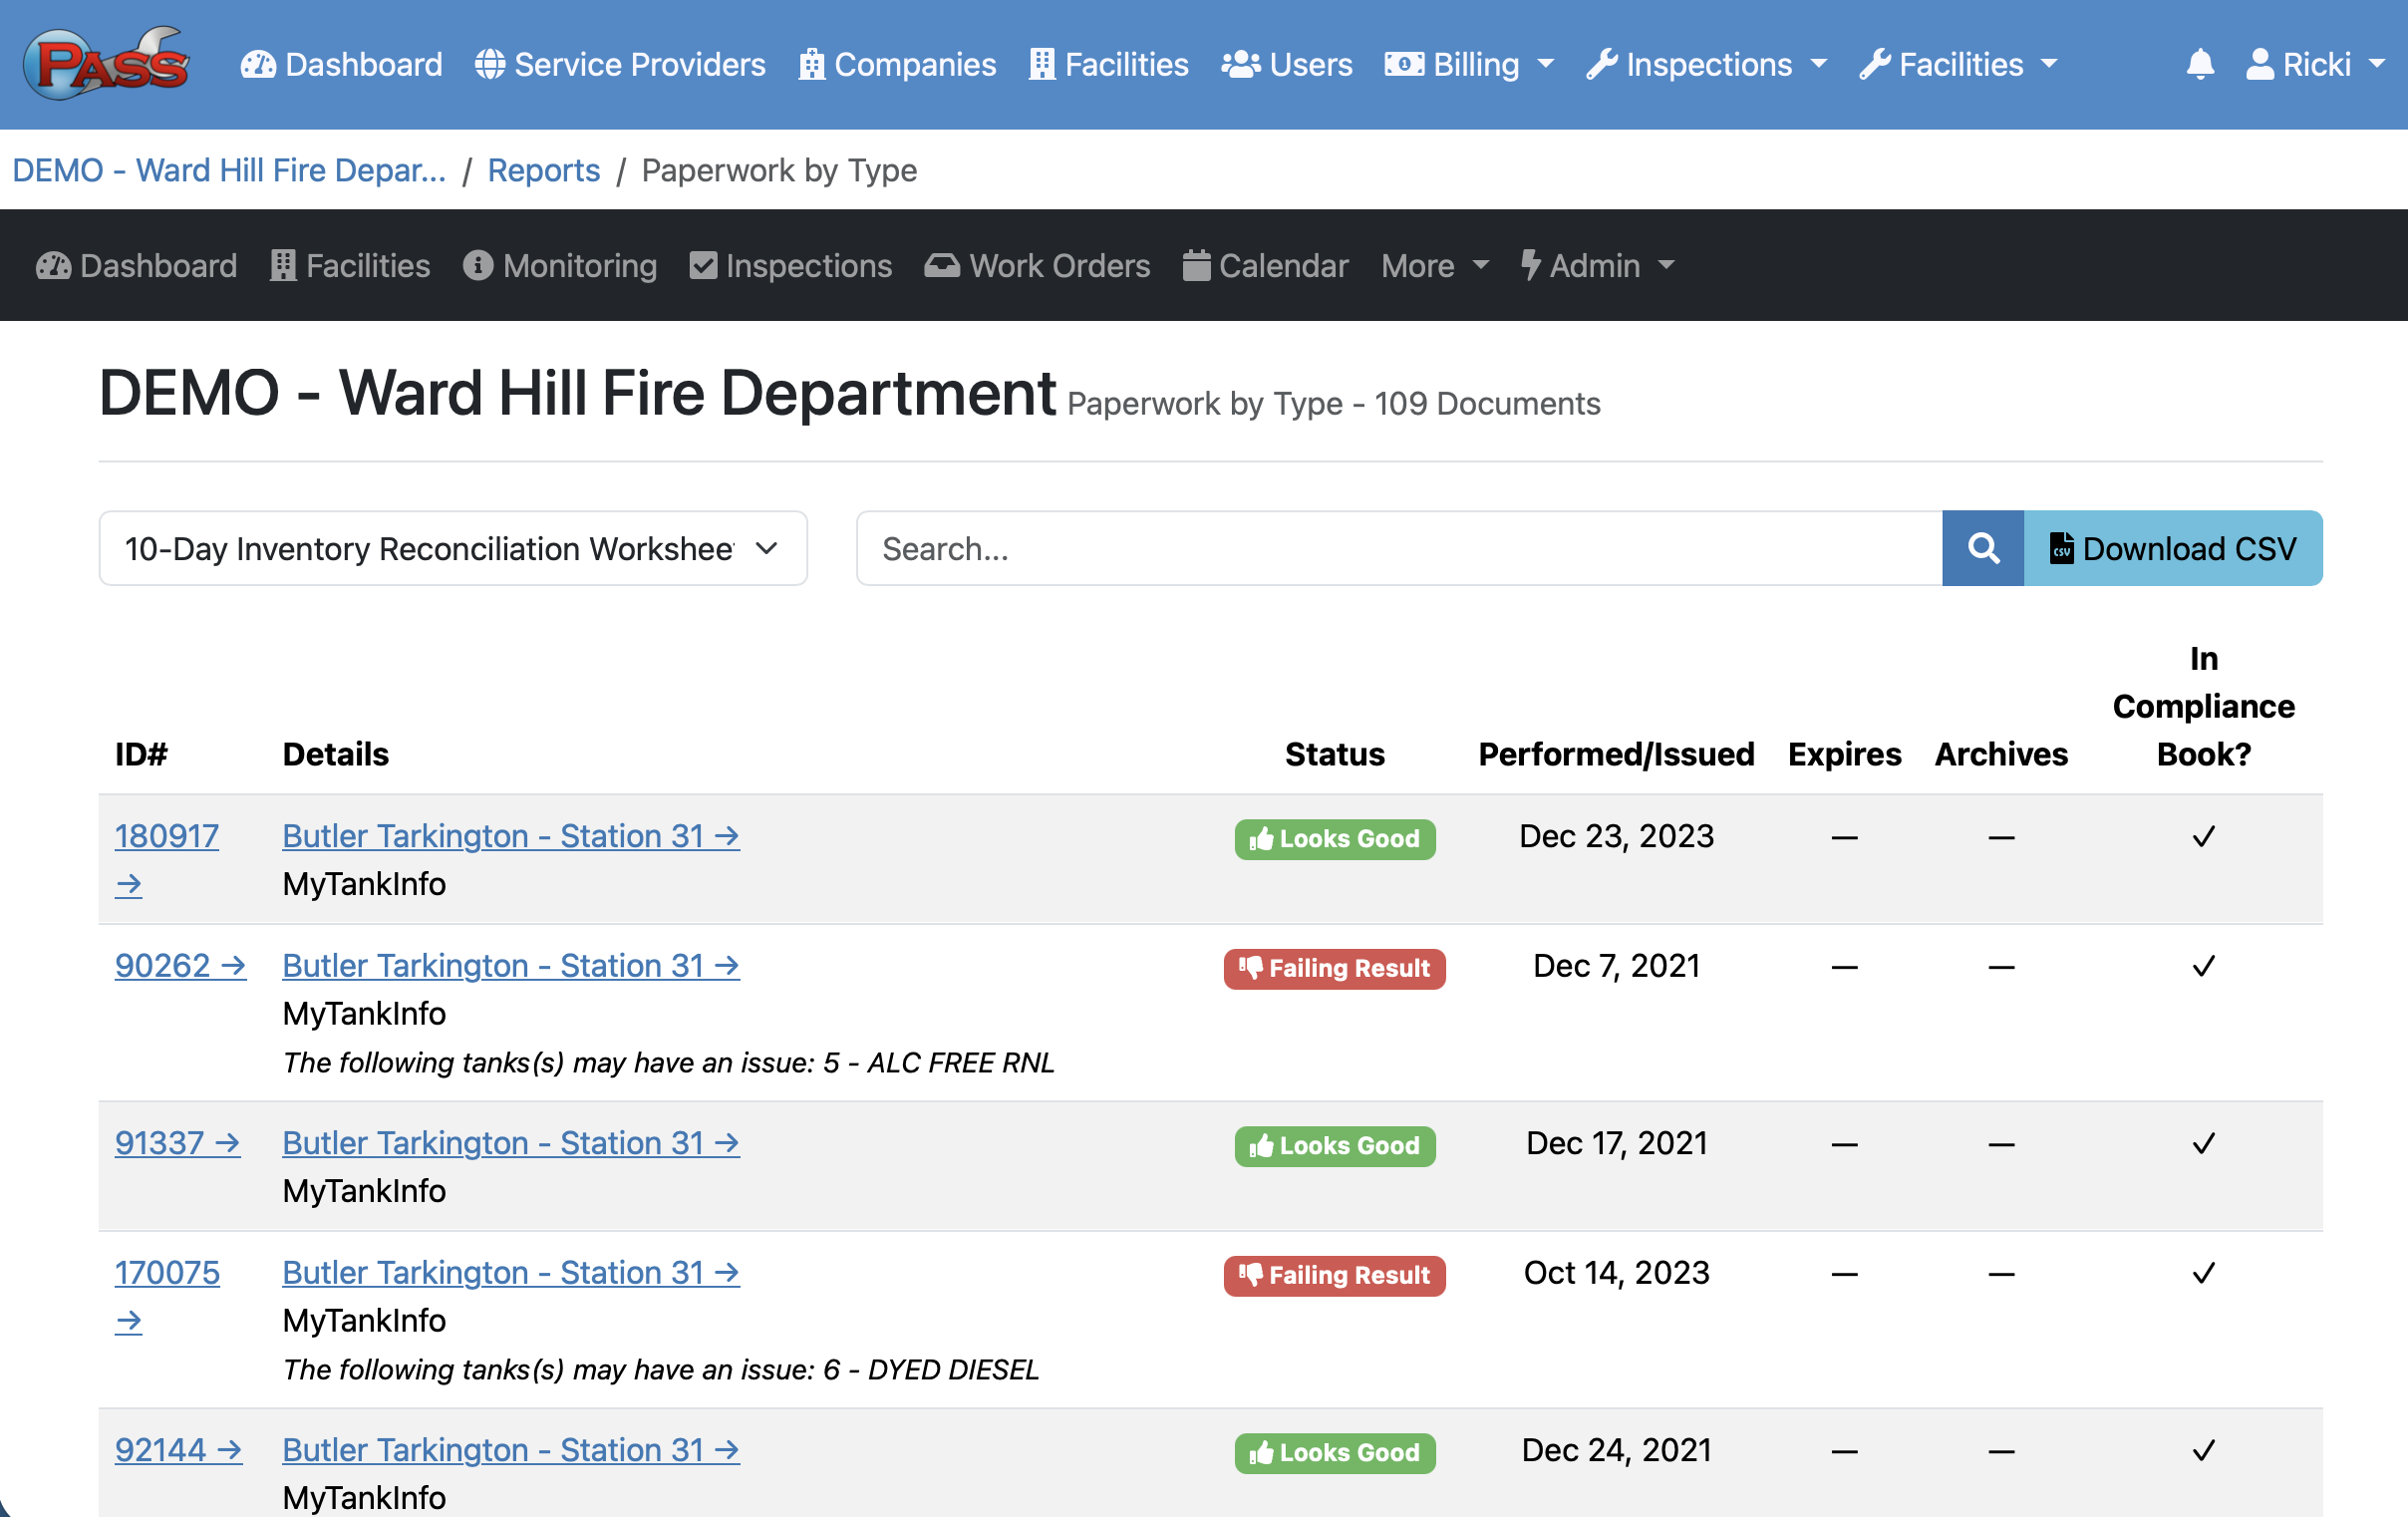Open the Admin menu in dark bar

(x=1597, y=266)
